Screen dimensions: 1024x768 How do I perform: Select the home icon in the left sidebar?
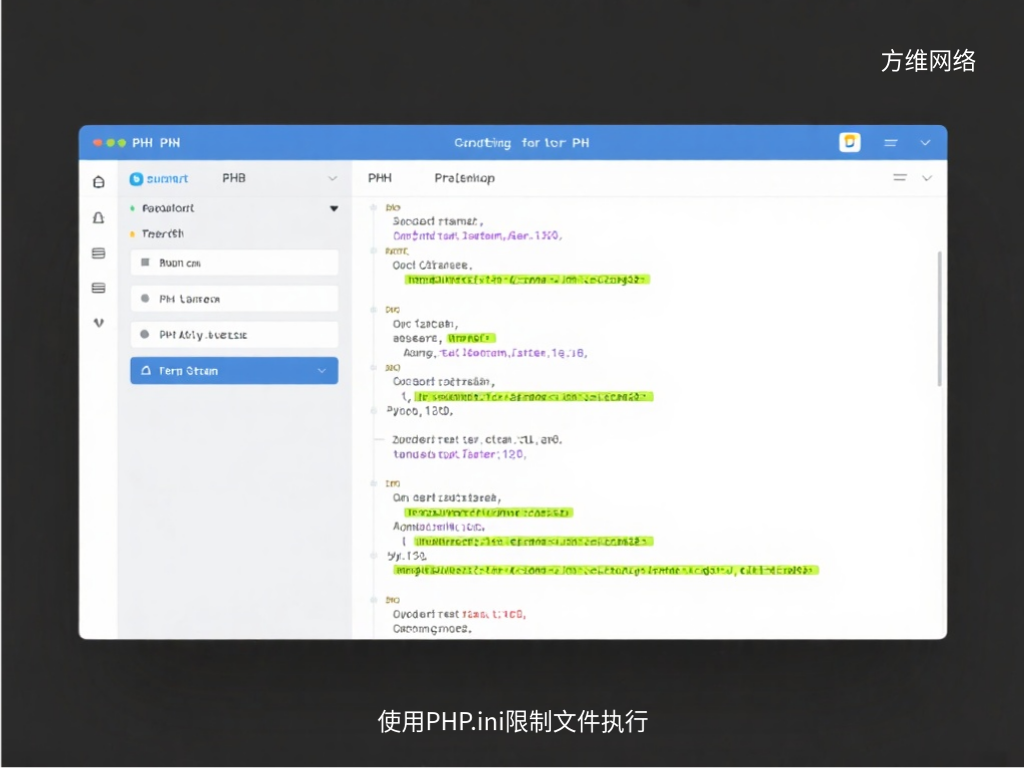point(97,182)
